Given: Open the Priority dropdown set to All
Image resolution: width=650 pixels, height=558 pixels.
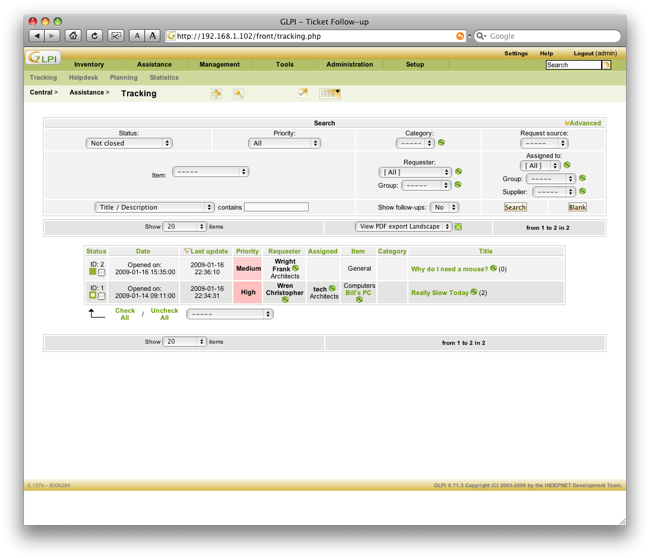Looking at the screenshot, I should (x=284, y=143).
